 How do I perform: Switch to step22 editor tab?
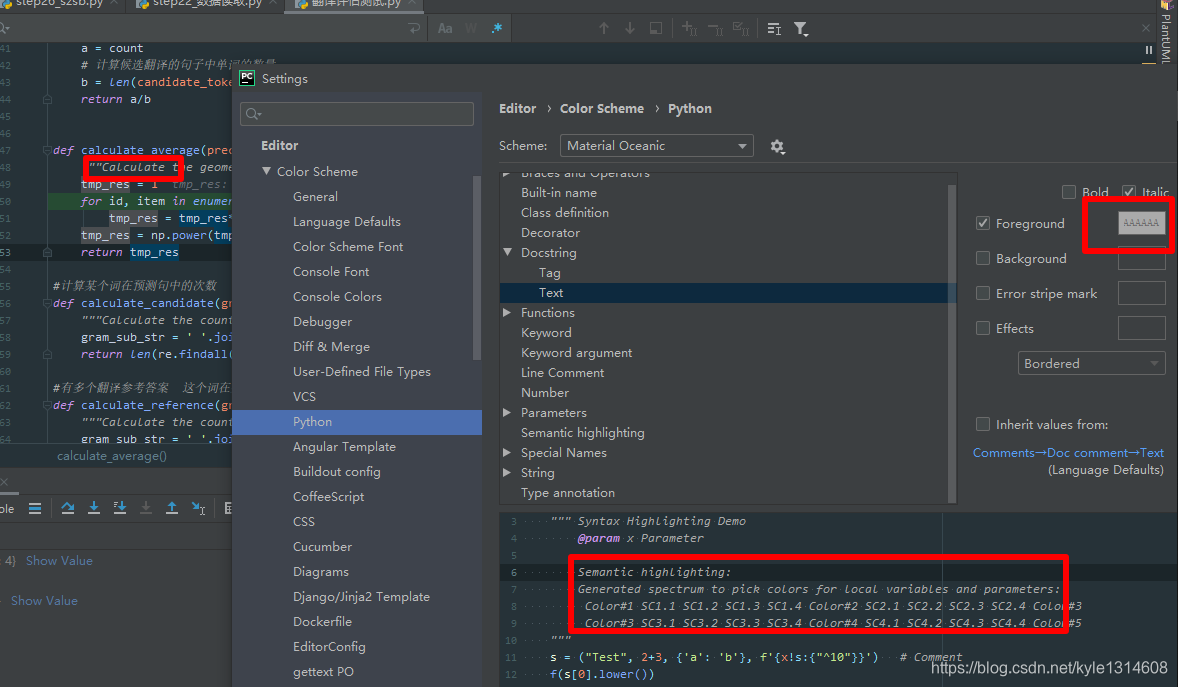pos(207,5)
